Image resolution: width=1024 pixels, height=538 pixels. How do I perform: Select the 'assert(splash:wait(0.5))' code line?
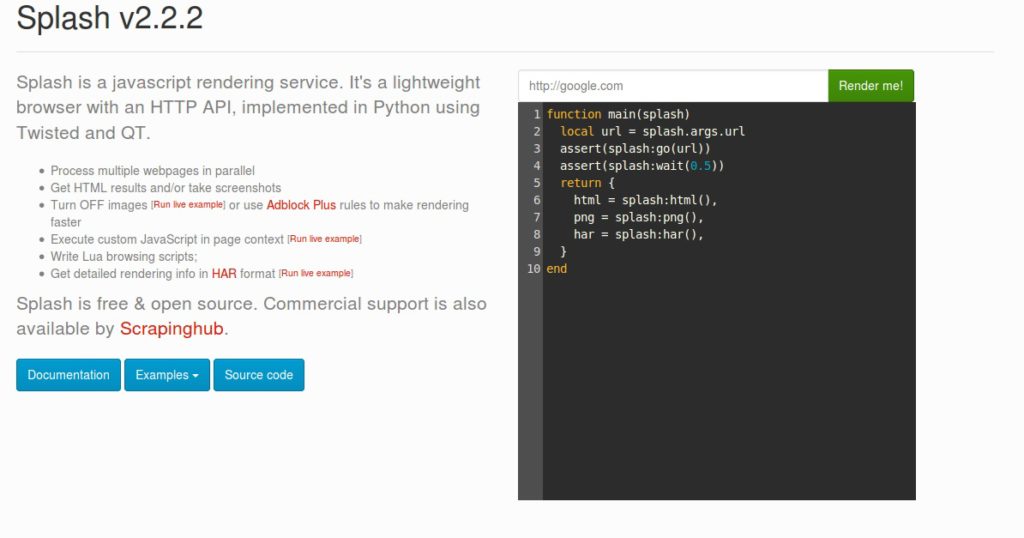641,166
